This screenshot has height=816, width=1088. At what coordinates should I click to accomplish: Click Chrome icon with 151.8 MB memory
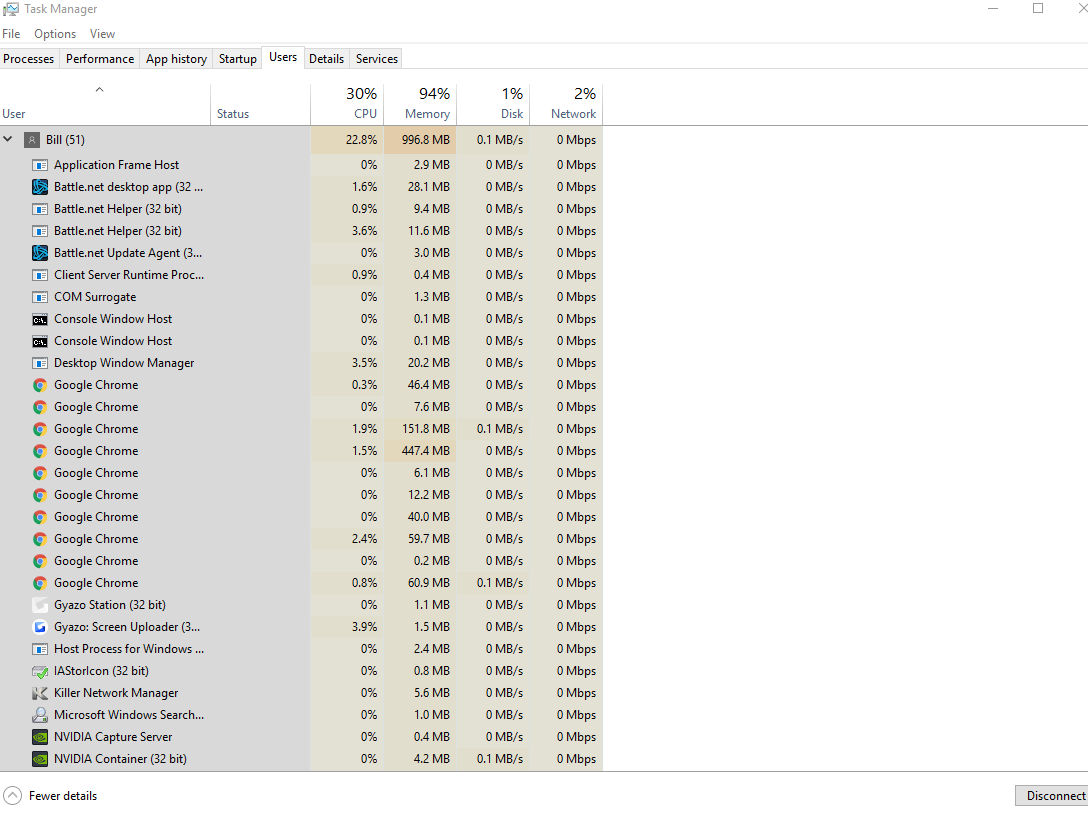tap(40, 429)
